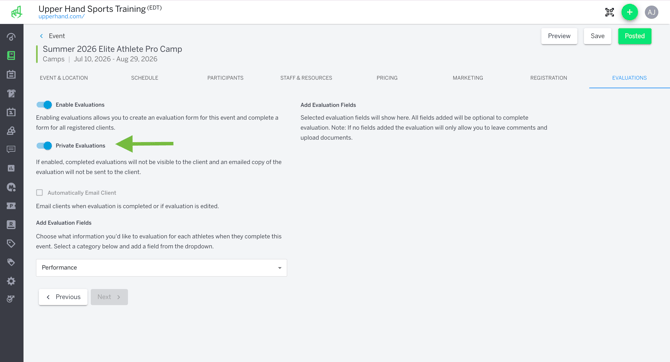Screen dimensions: 670x362
Task: Open the contact calendar icon below the jersey
Action: coord(11,112)
